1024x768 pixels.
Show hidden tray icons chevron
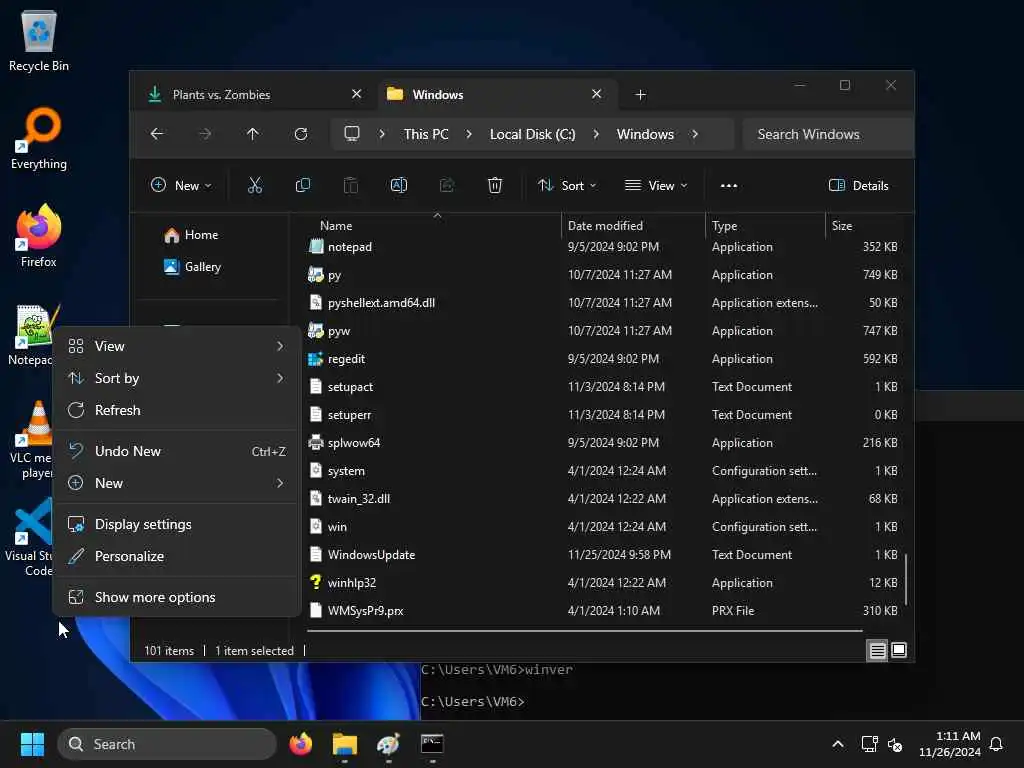pyautogui.click(x=838, y=744)
